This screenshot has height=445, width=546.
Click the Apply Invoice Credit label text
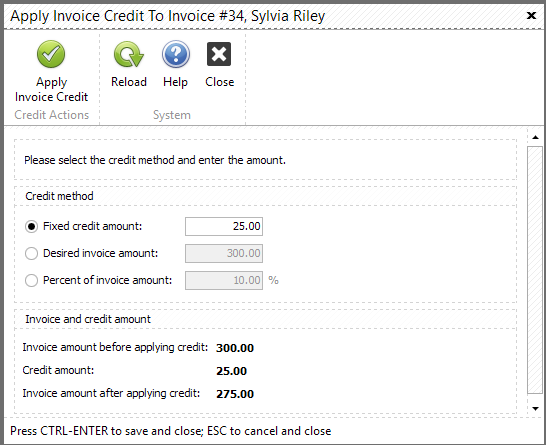52,89
